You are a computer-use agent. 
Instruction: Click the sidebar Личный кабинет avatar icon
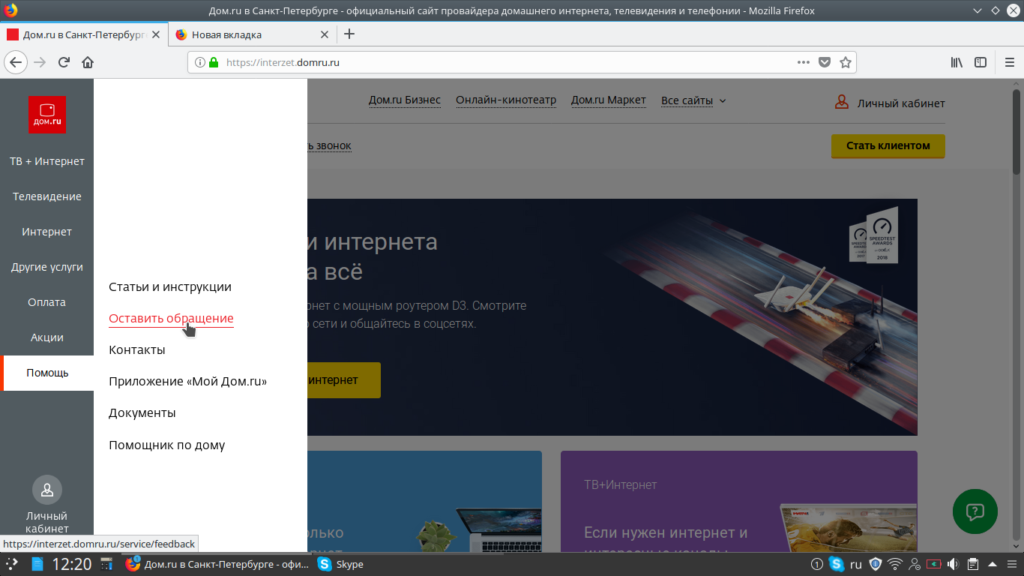(47, 490)
